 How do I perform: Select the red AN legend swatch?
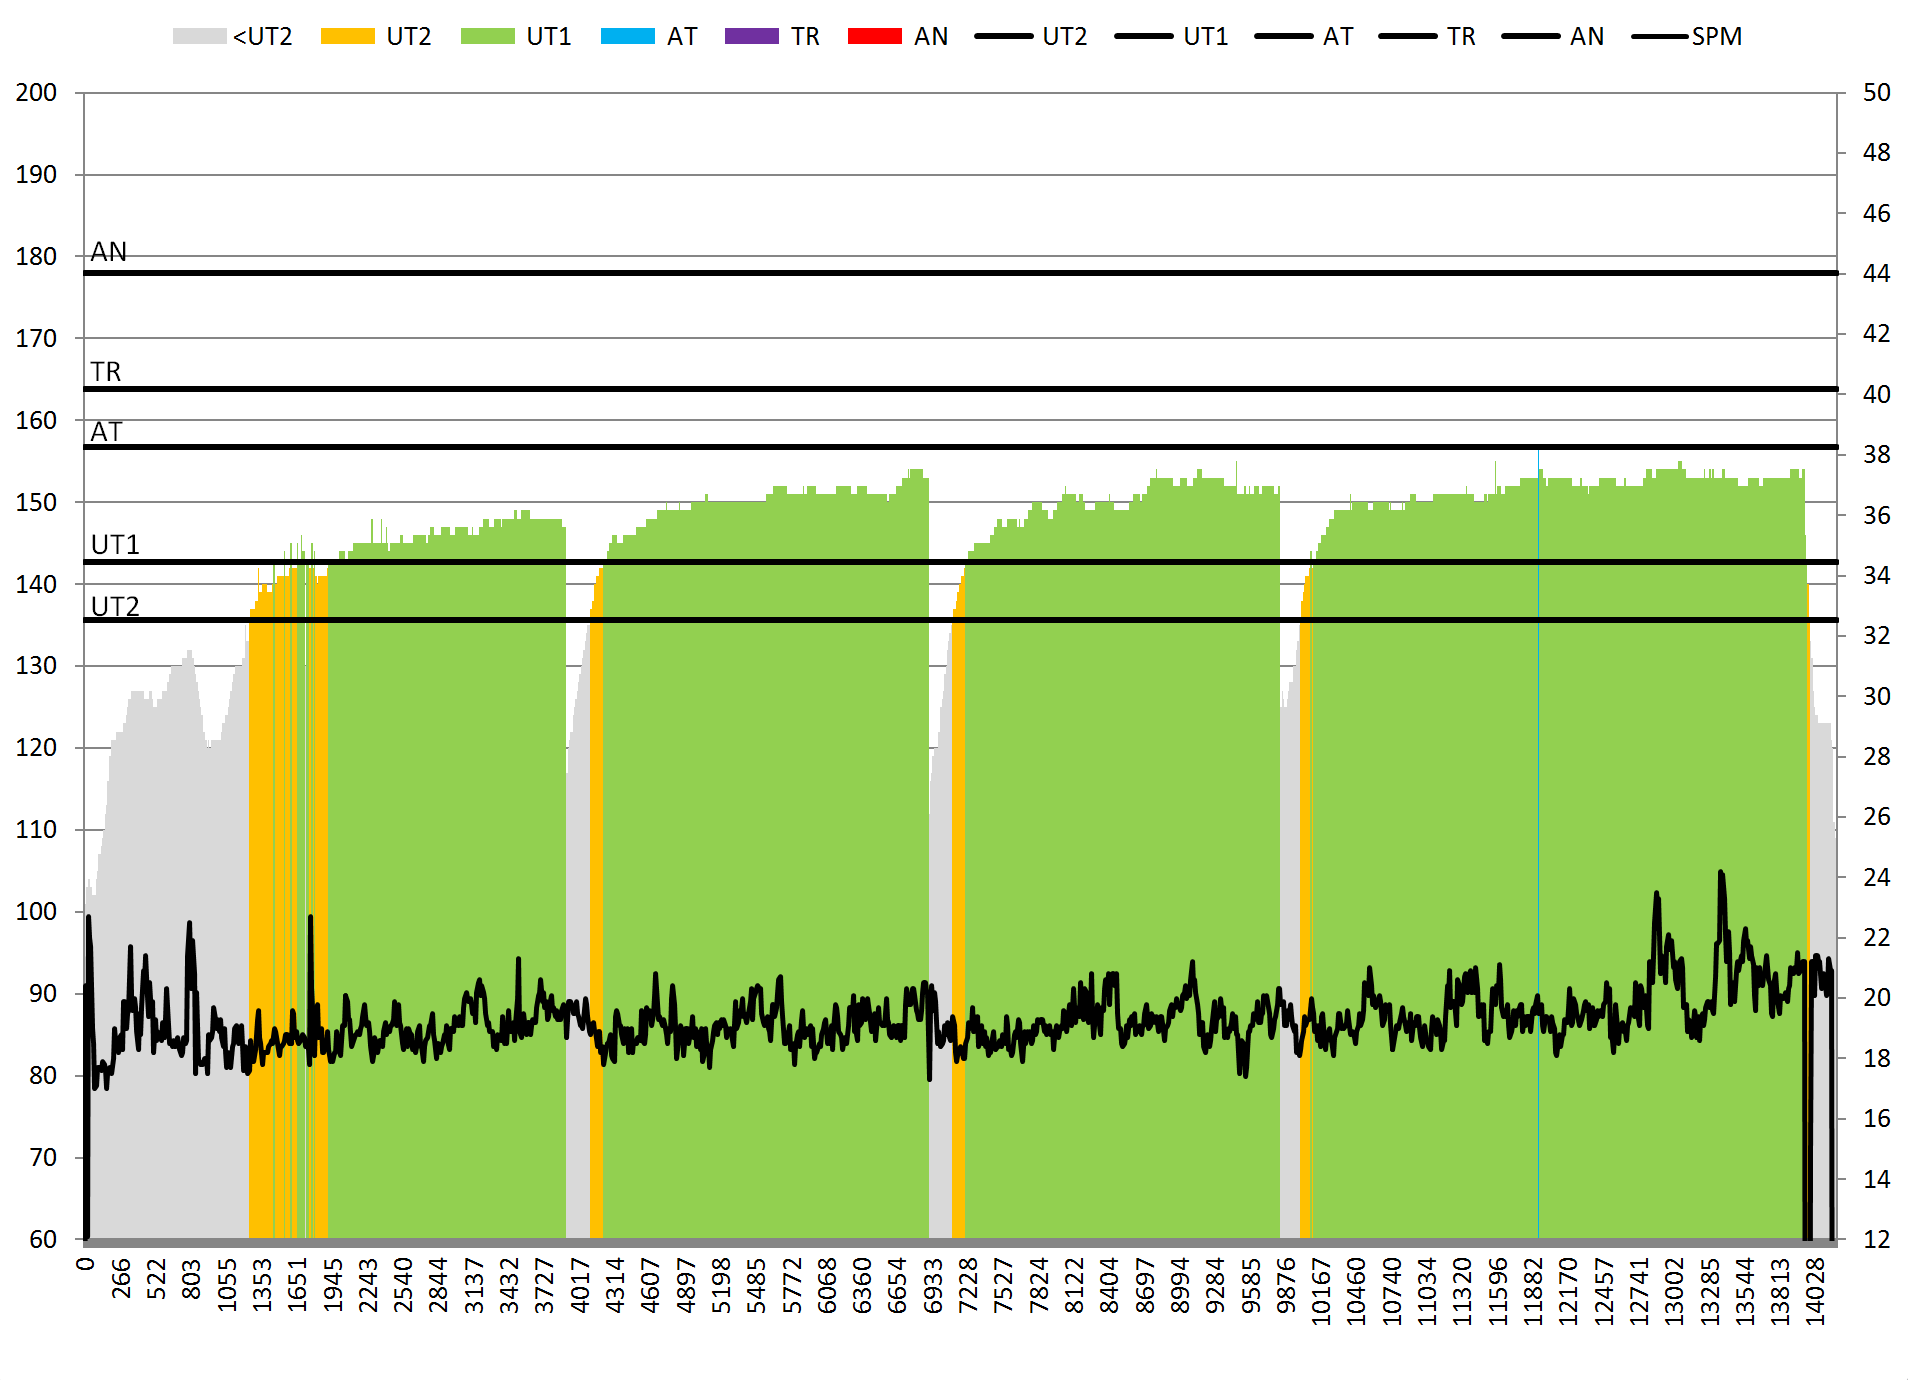874,37
